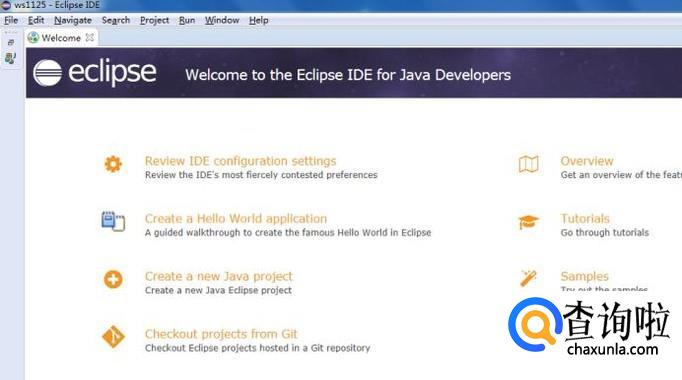Click 'Review the IDE's most fiercely contested preferences' text
The image size is (682, 380).
click(261, 175)
